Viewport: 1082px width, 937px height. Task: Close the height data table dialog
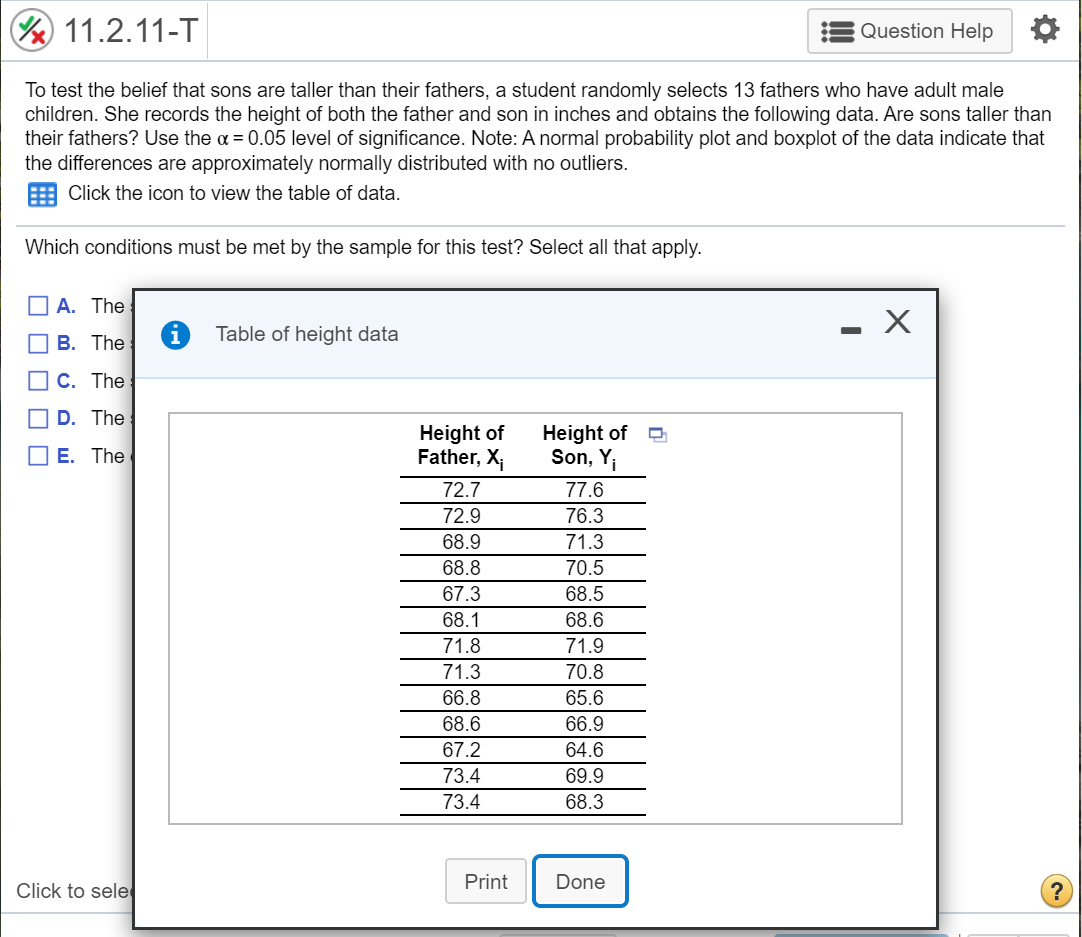(897, 322)
